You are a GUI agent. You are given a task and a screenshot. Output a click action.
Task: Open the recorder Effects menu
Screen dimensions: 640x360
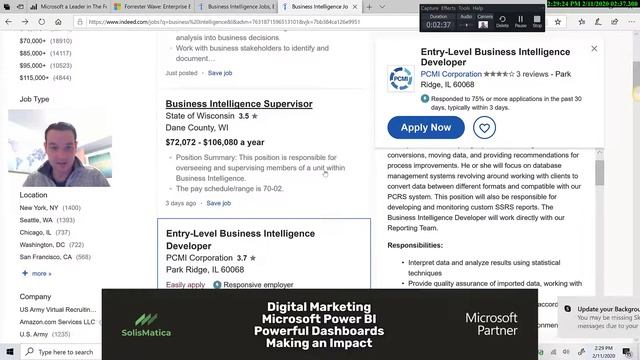448,8
